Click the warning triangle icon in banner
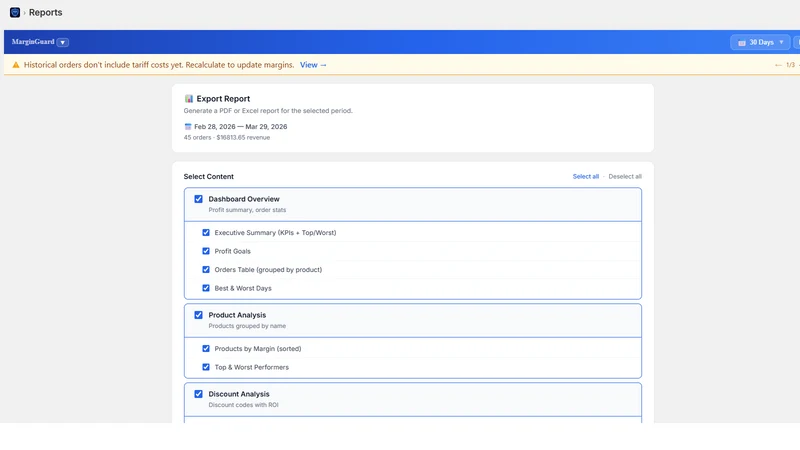800x450 pixels. (x=16, y=65)
